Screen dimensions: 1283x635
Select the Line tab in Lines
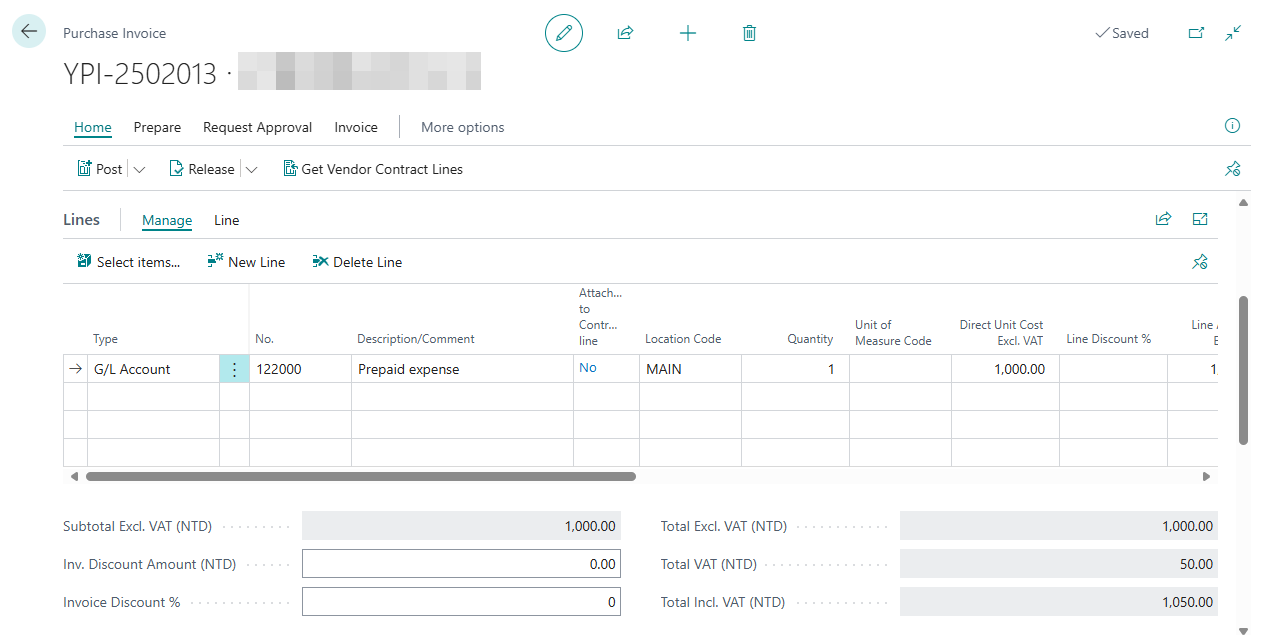point(227,220)
